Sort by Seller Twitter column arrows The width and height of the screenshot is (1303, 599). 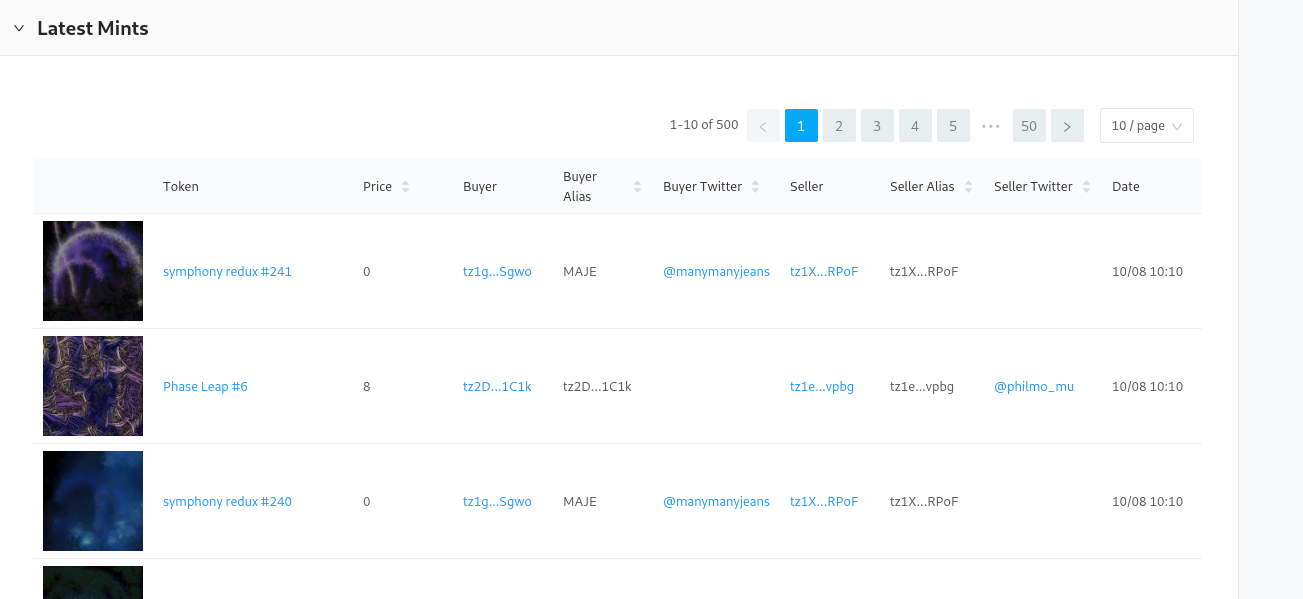1086,187
